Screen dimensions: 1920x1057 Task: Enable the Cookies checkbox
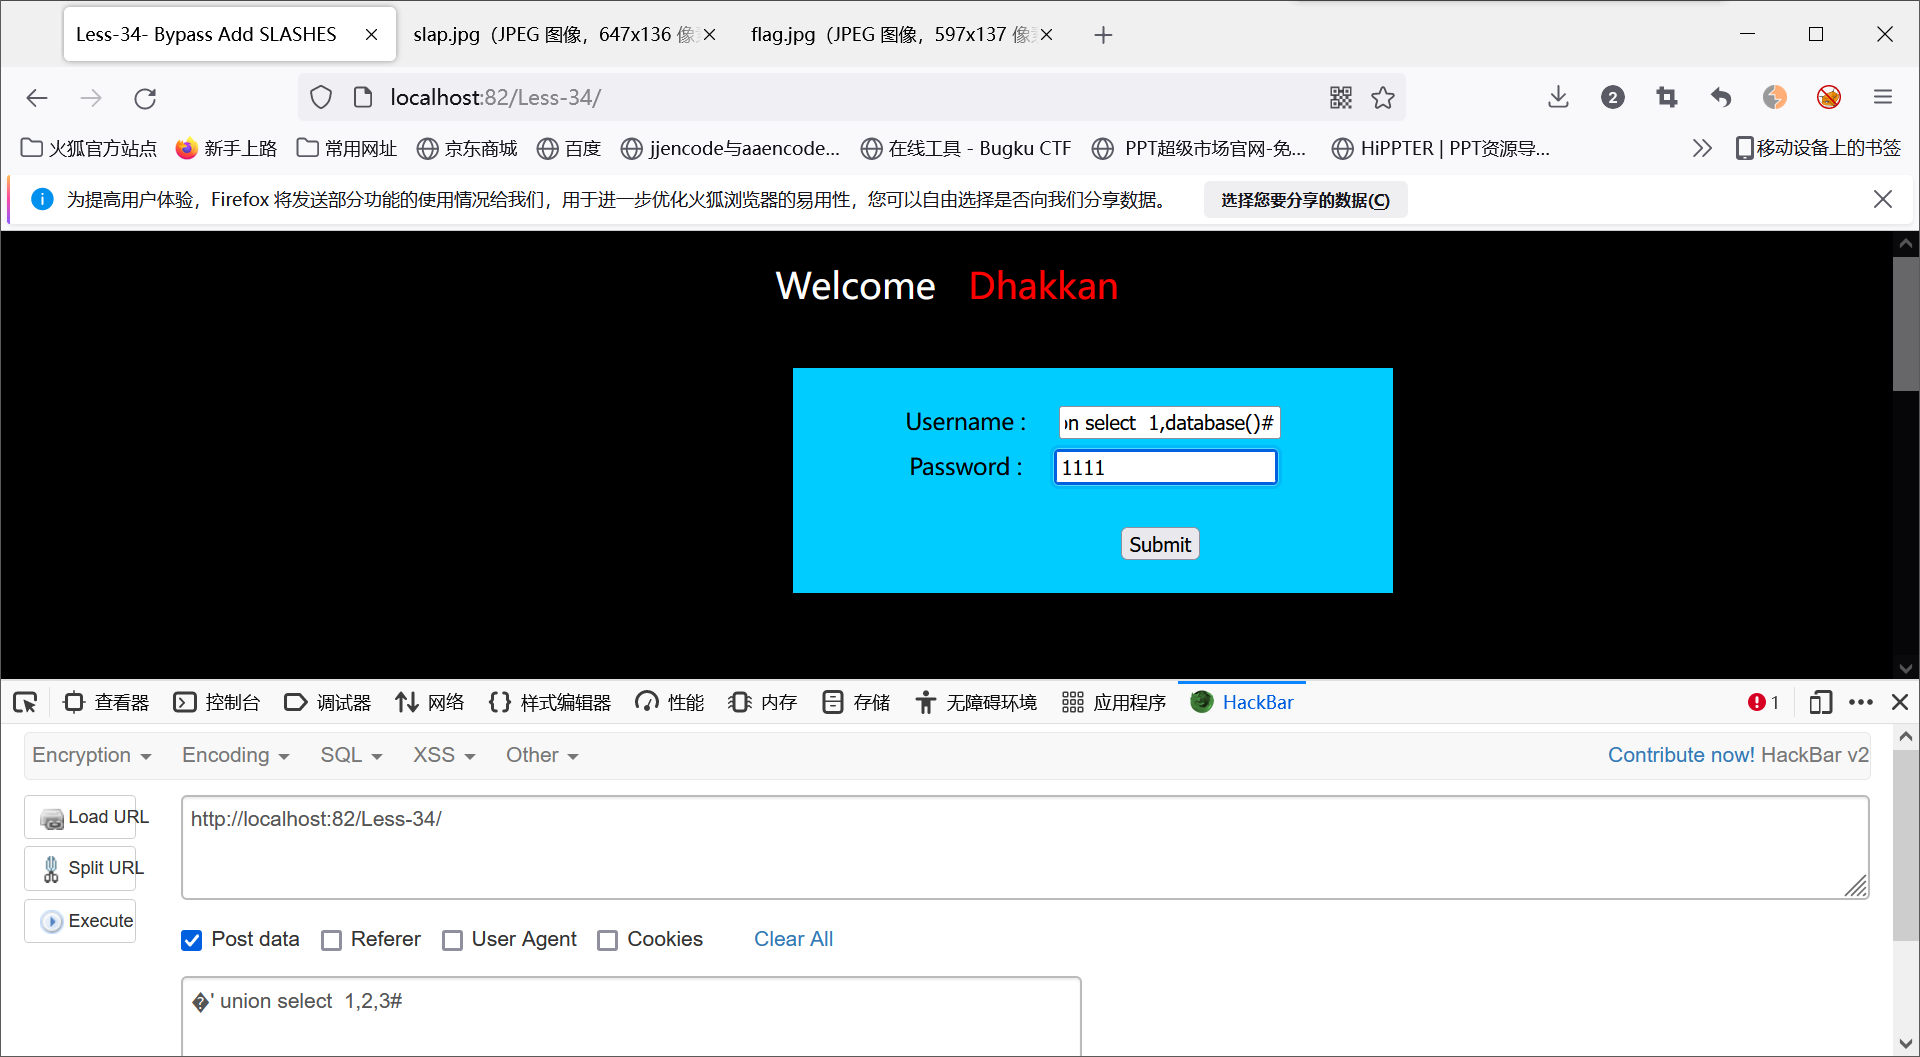point(607,940)
